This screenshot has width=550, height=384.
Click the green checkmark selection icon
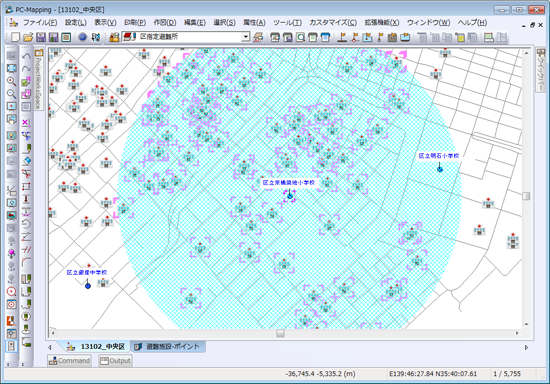click(26, 82)
